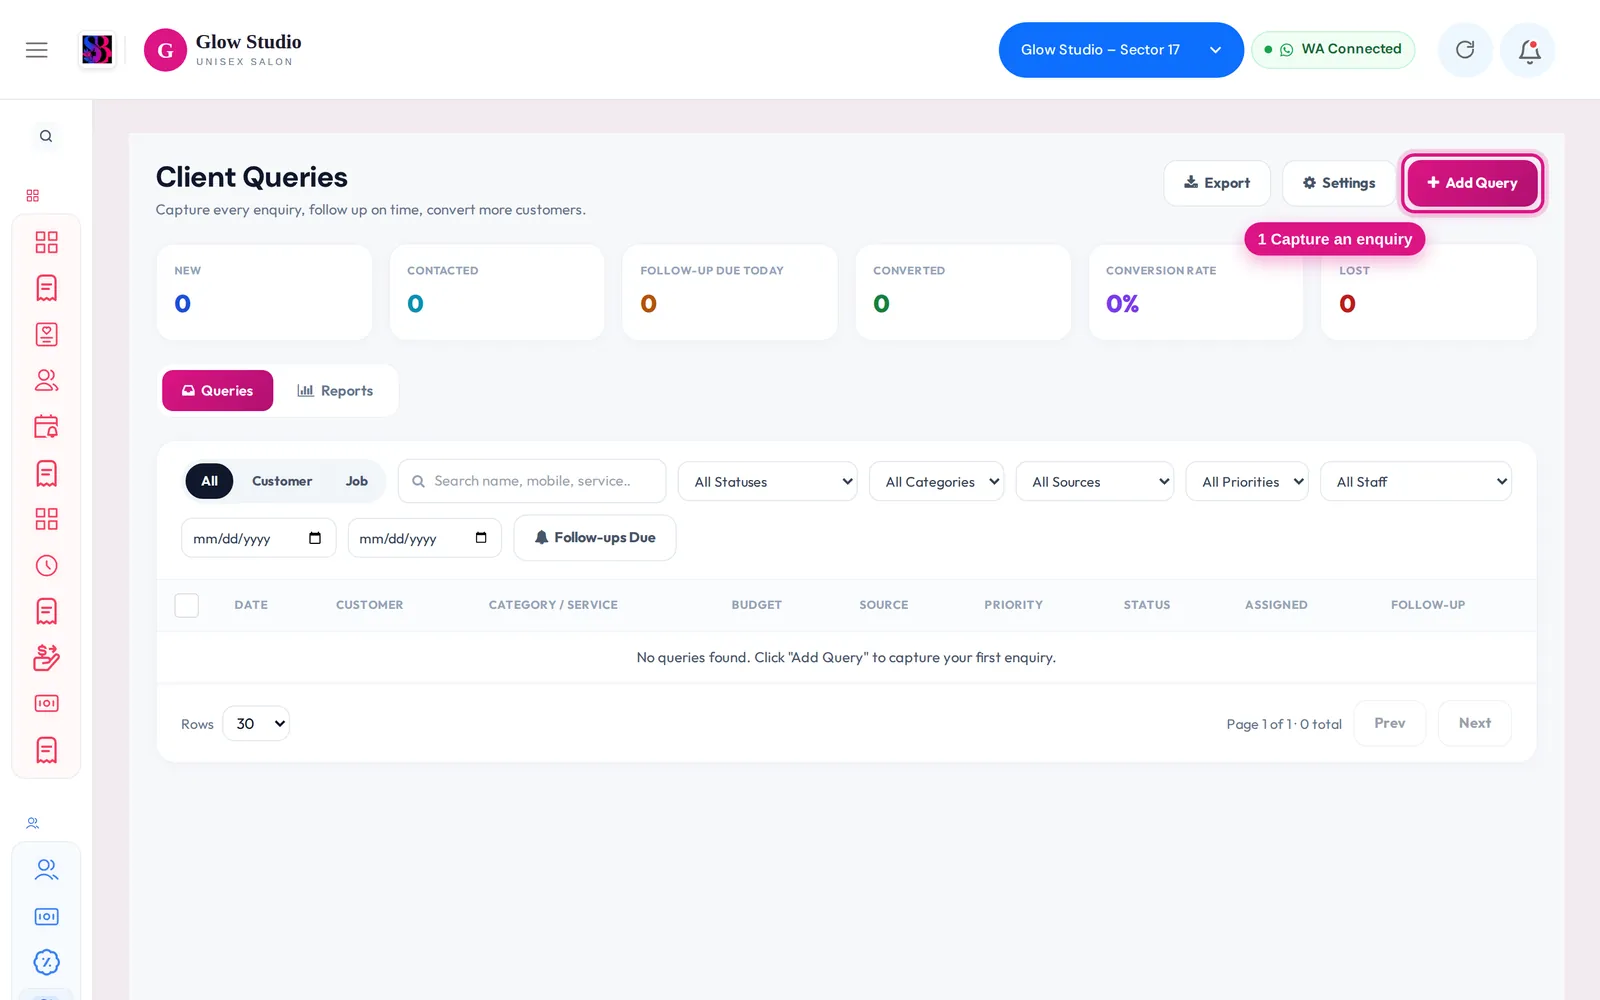Refresh data using the circular arrow icon
Image resolution: width=1600 pixels, height=1000 pixels.
(1465, 50)
